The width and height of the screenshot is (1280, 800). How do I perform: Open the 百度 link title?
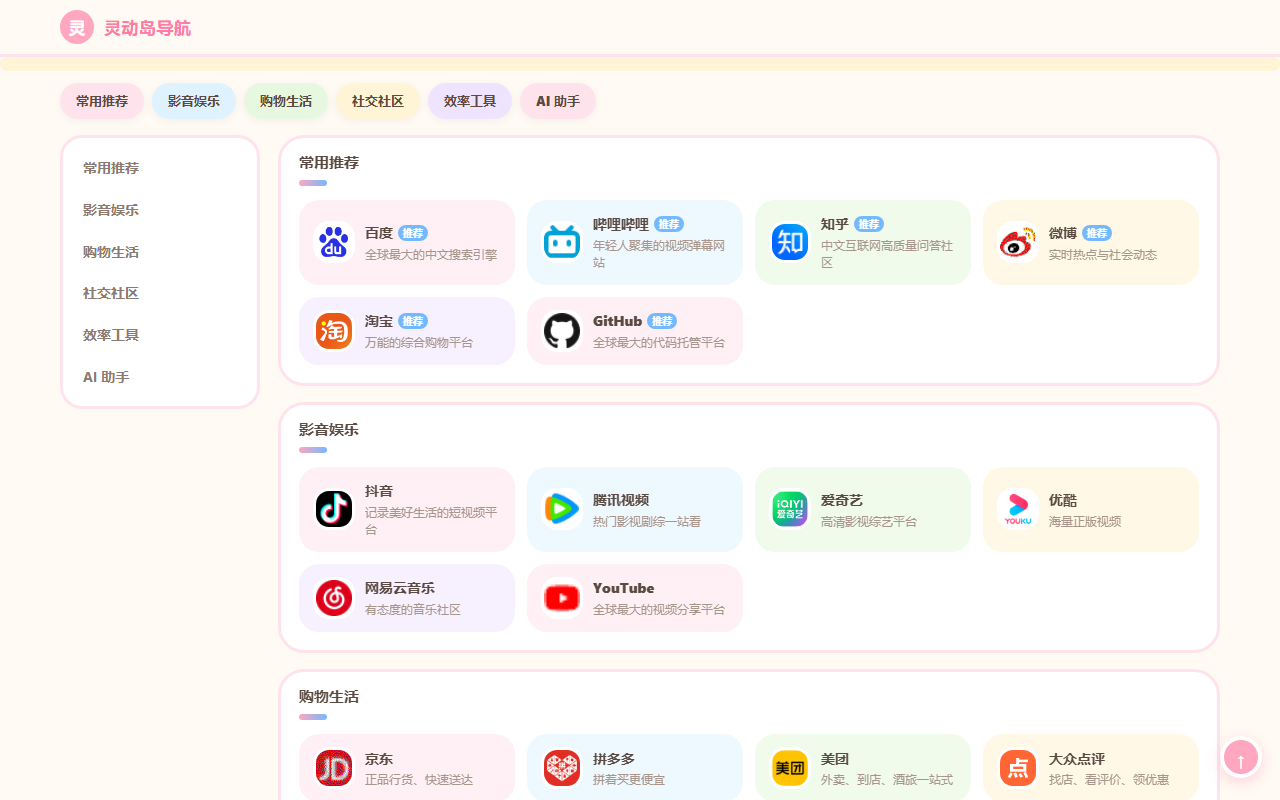pyautogui.click(x=379, y=233)
